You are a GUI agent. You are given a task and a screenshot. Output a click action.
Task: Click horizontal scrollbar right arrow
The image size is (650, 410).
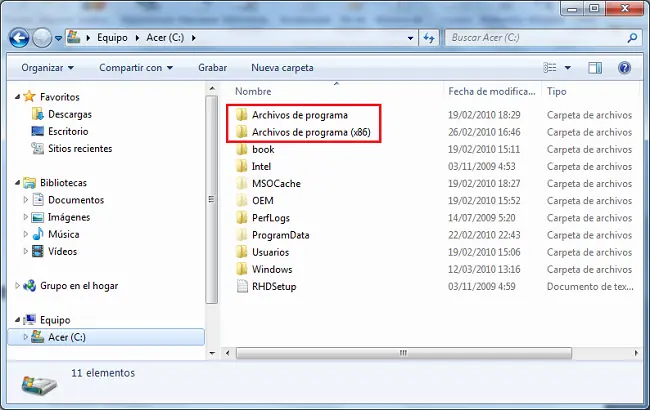pos(636,353)
